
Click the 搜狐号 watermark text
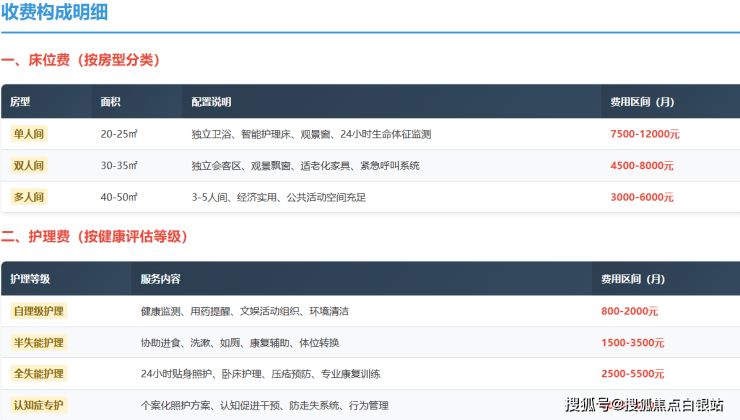click(x=591, y=405)
